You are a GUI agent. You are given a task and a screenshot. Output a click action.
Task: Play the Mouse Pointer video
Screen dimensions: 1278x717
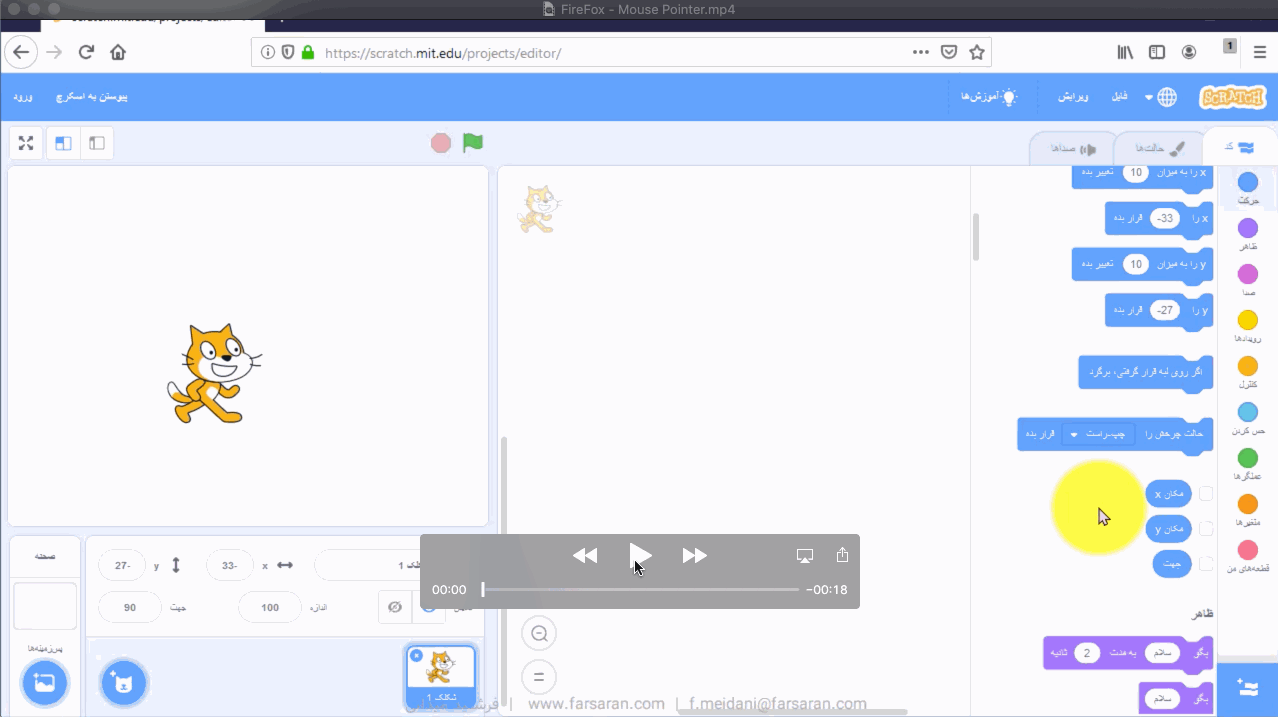click(640, 555)
